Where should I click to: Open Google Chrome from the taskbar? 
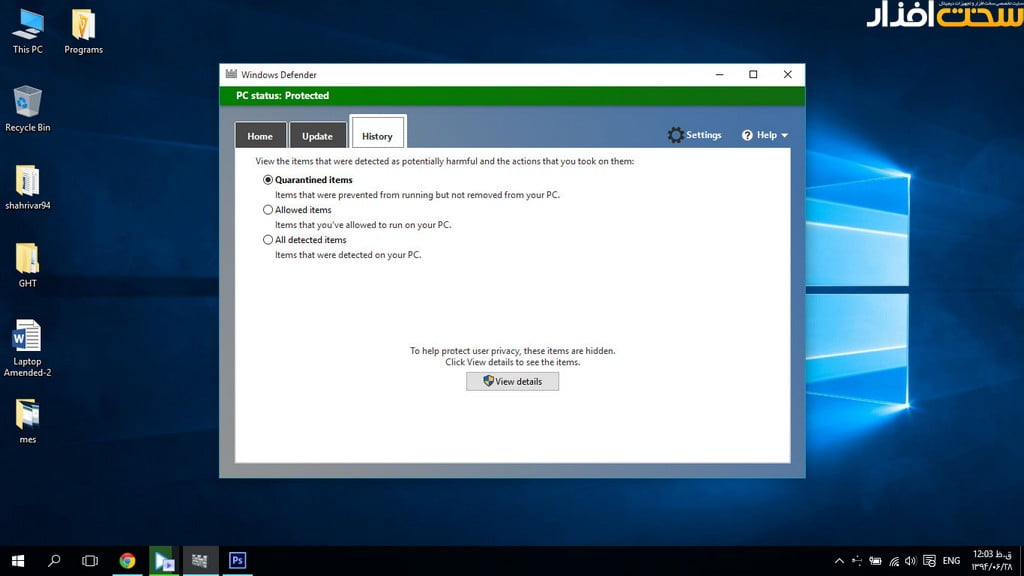point(127,560)
